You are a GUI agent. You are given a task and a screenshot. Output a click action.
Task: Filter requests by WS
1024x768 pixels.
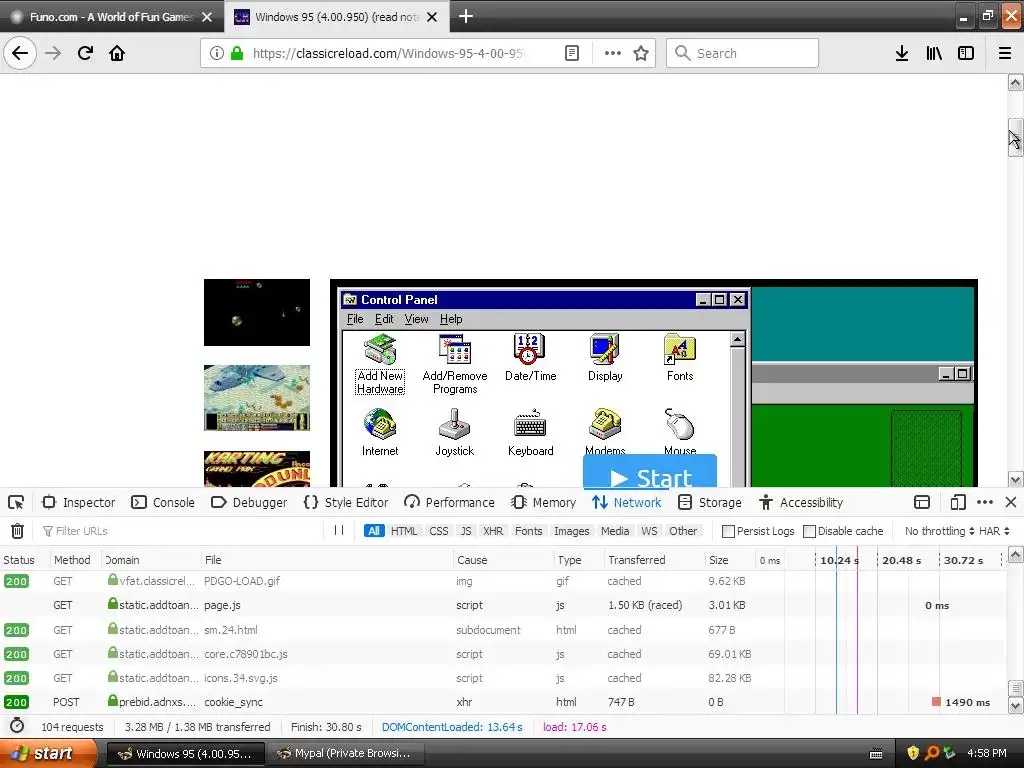point(649,531)
